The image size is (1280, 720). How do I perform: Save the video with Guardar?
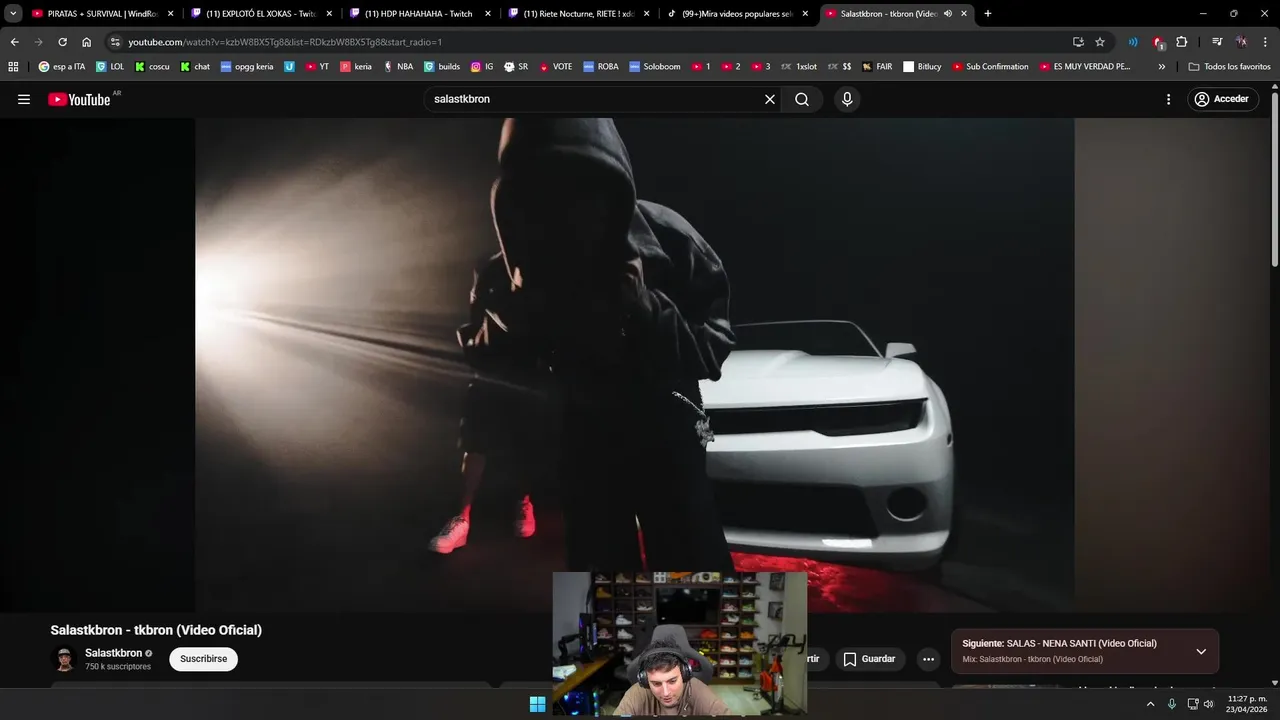[869, 659]
